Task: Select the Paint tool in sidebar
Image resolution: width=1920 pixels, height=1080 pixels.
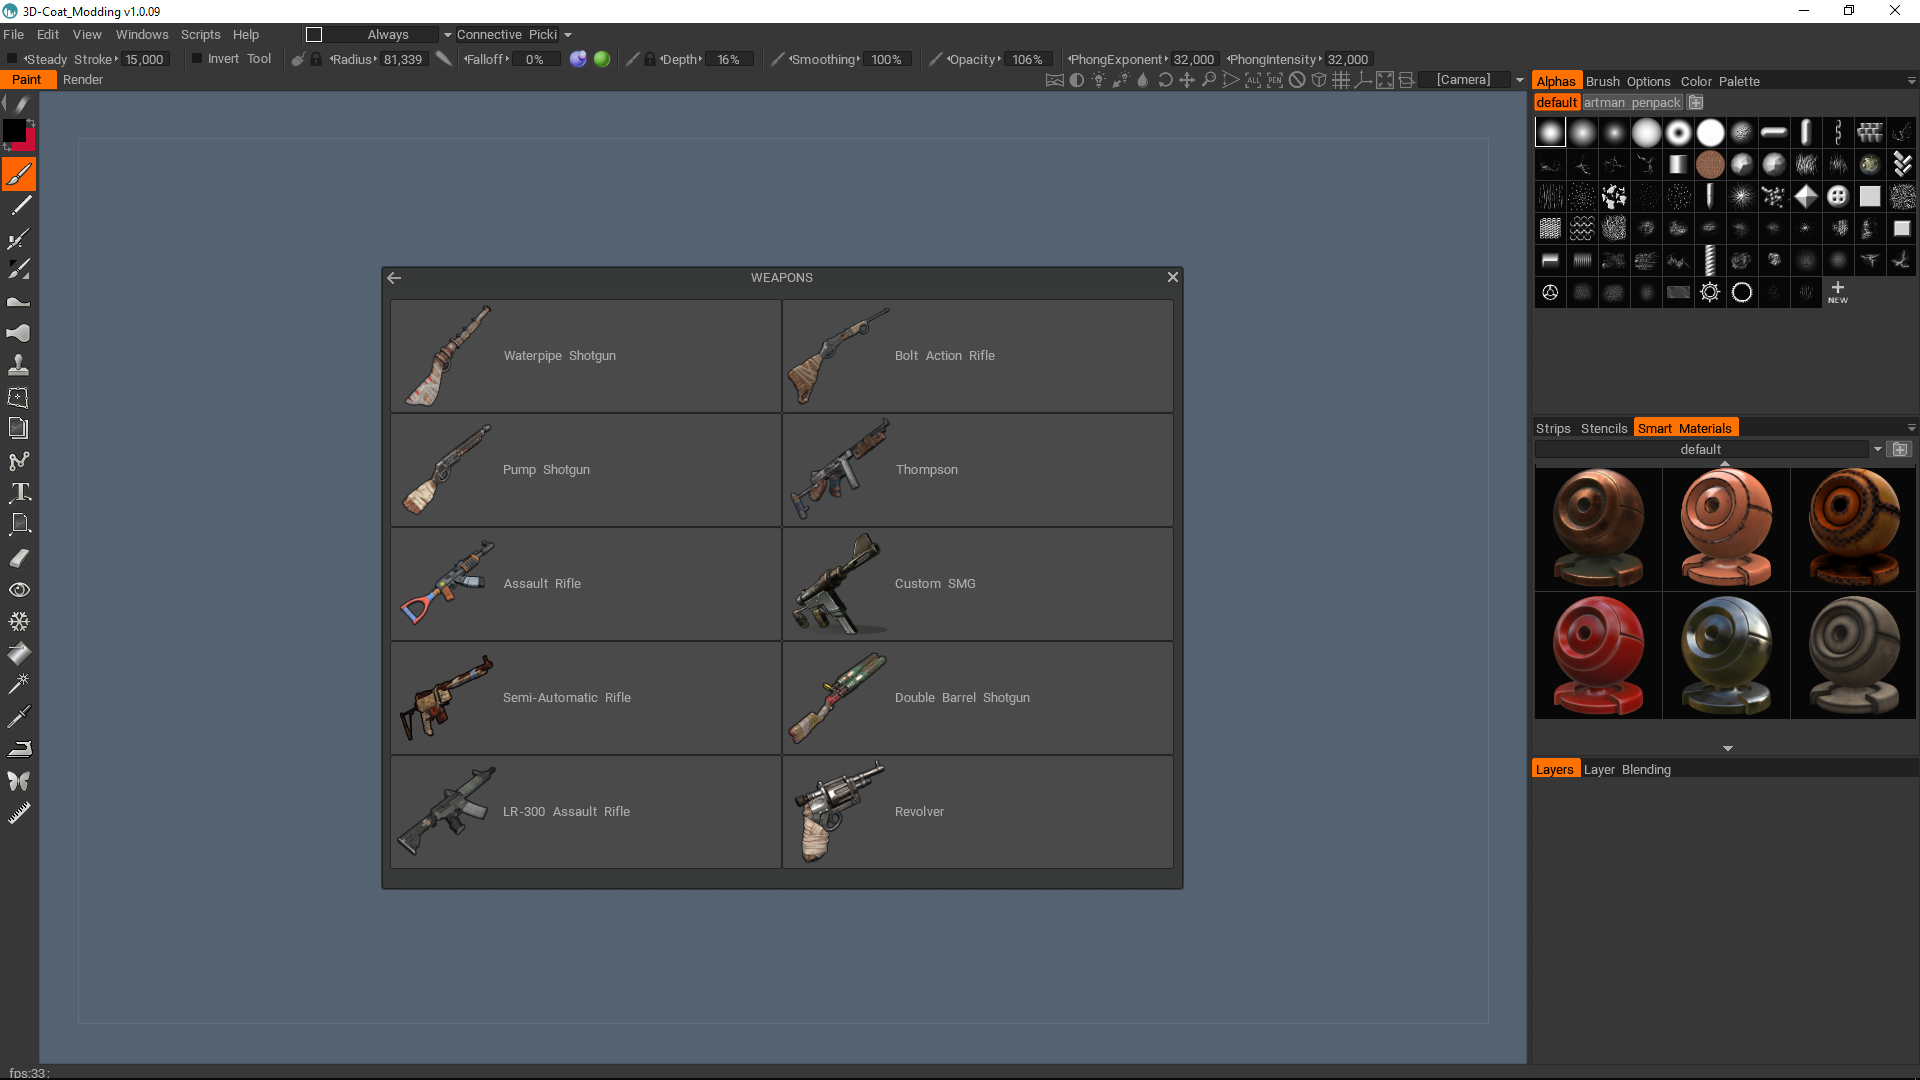Action: pos(18,173)
